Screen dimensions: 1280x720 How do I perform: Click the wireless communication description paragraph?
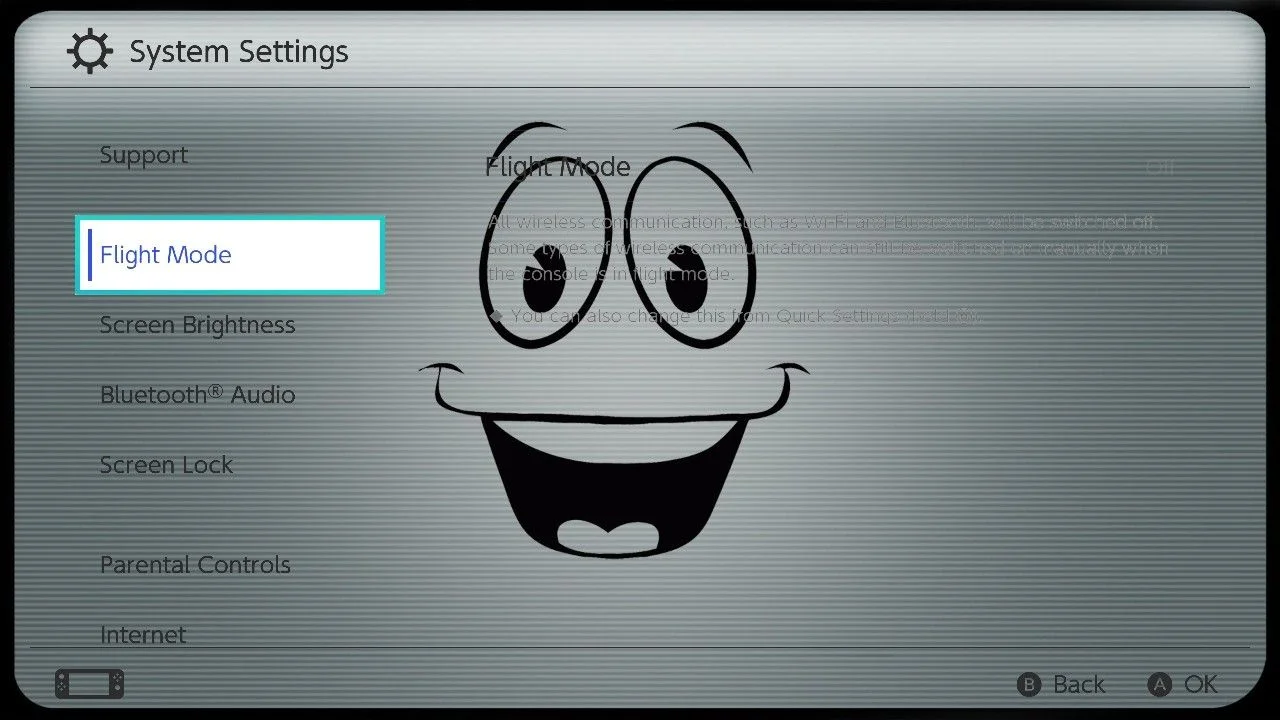[828, 248]
